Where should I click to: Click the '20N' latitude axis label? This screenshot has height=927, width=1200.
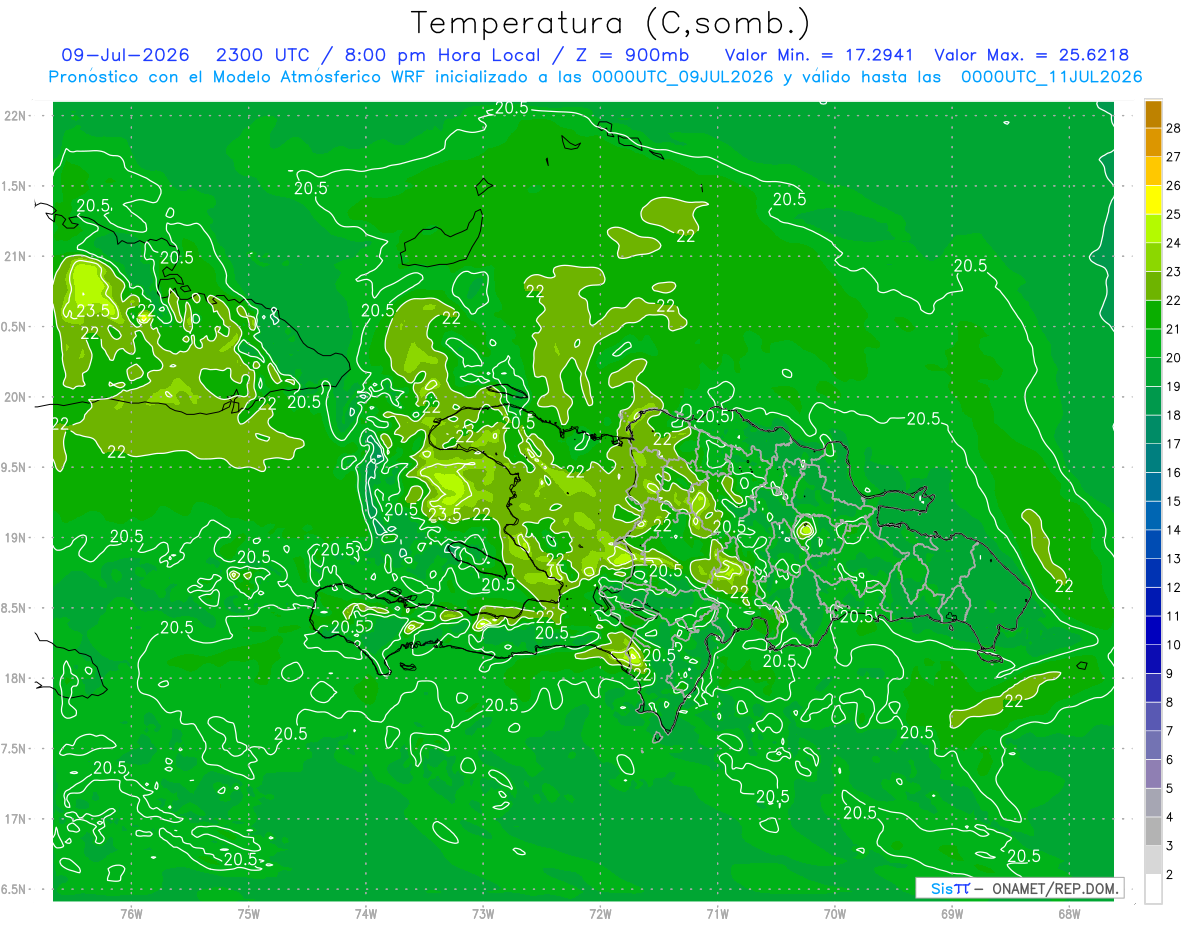point(15,397)
